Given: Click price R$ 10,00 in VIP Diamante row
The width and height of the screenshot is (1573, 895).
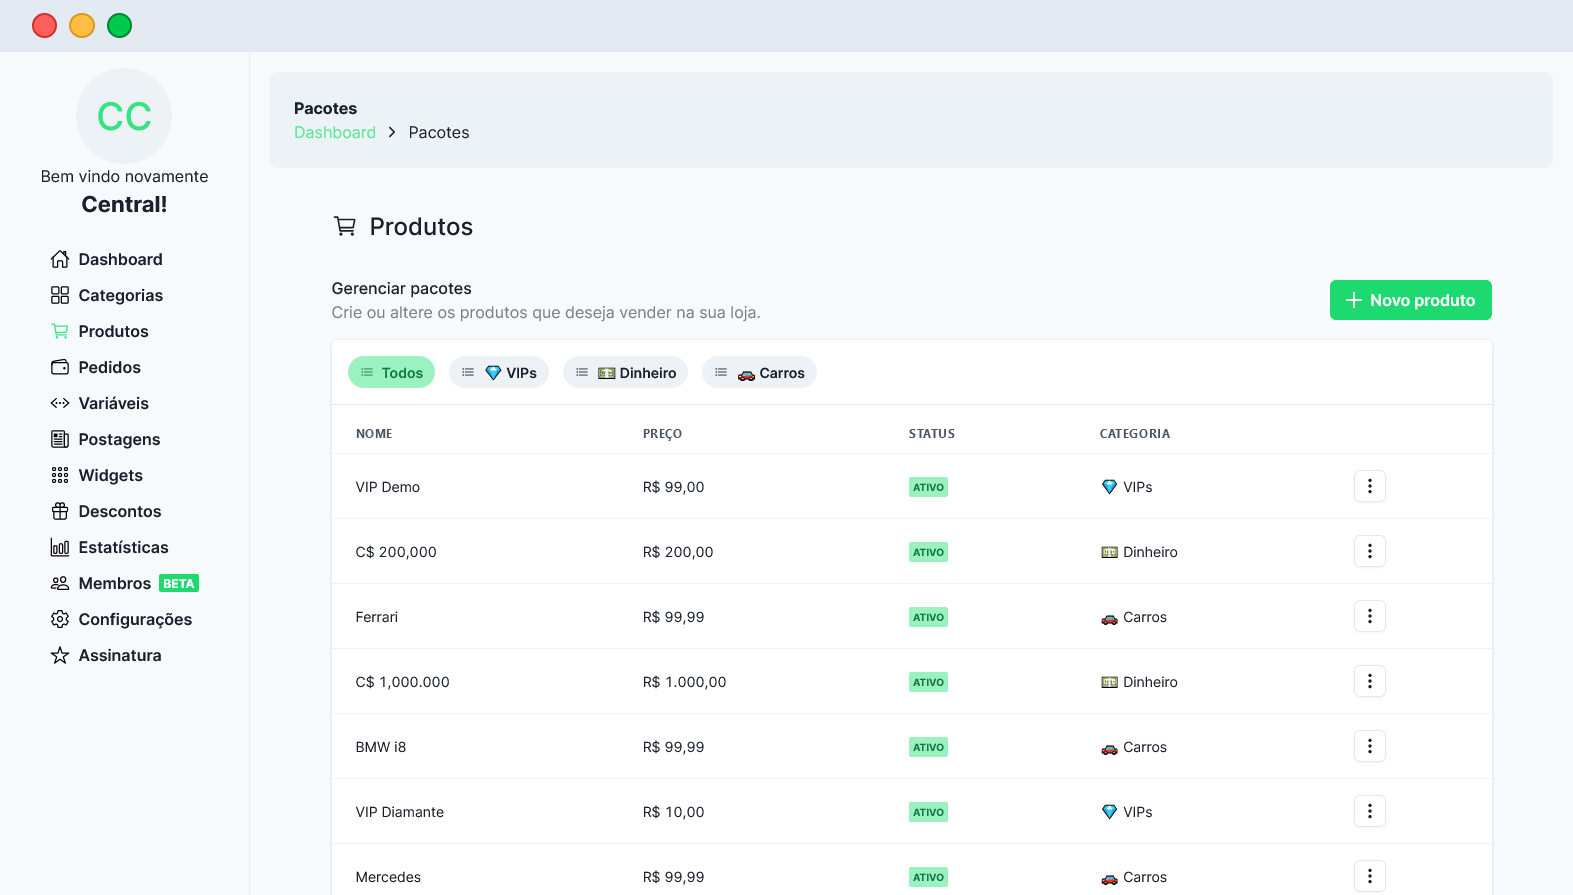Looking at the screenshot, I should click(674, 812).
